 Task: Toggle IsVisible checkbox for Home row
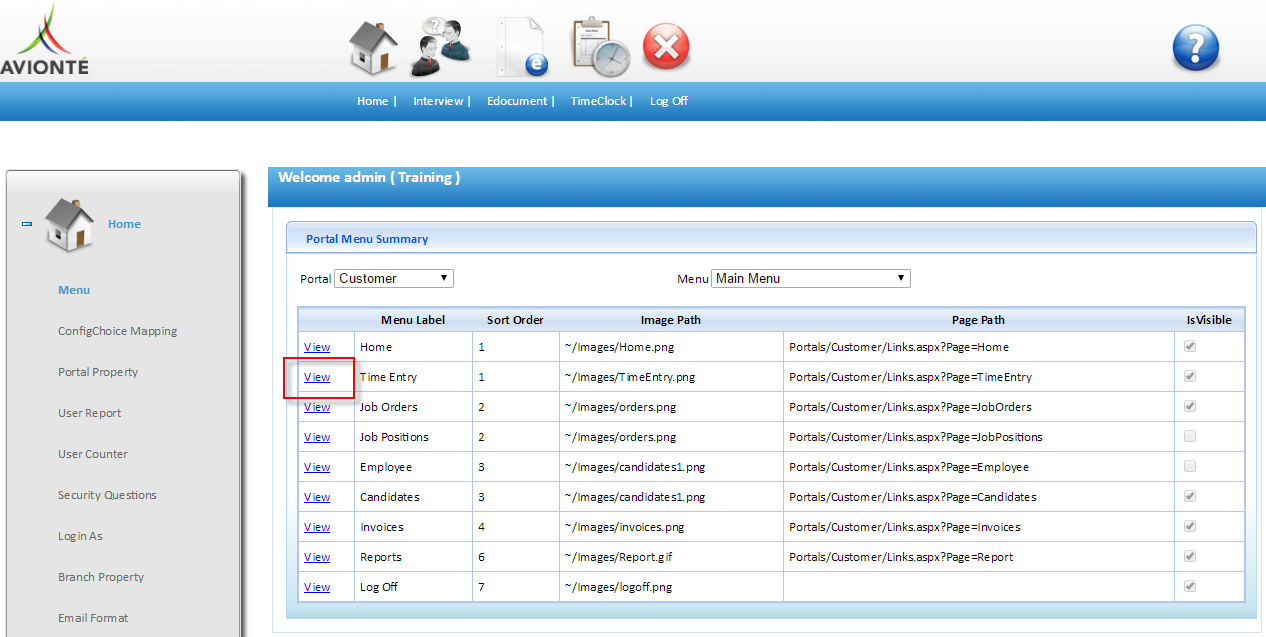point(1189,347)
